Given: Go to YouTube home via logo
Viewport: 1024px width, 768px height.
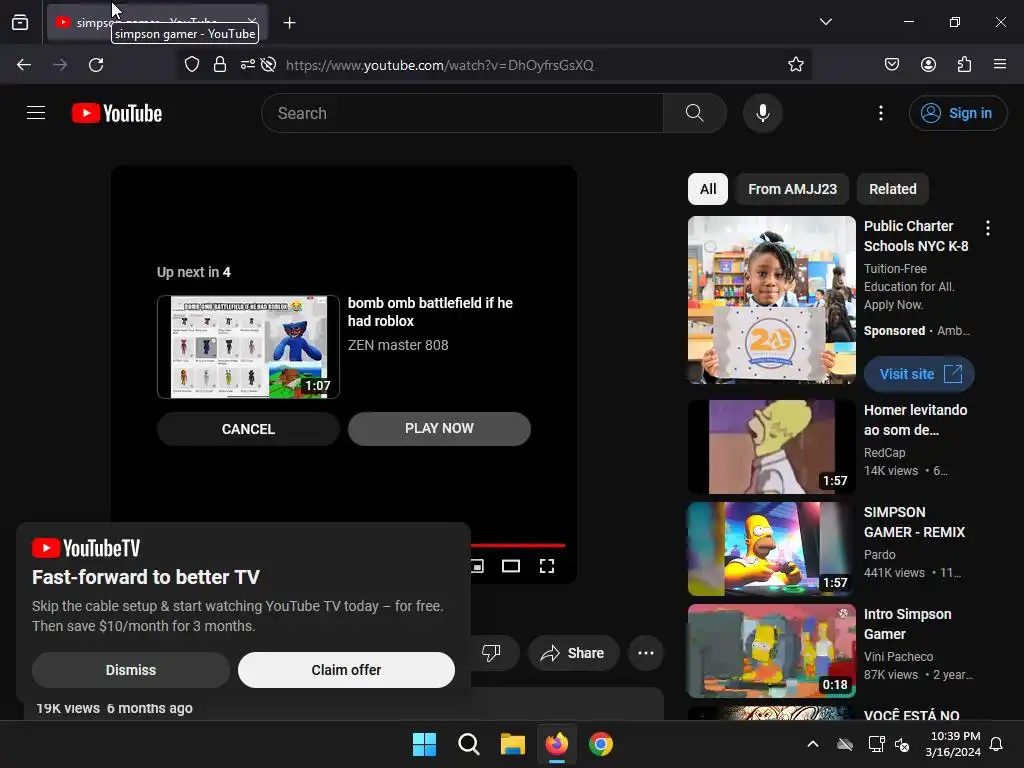Looking at the screenshot, I should pyautogui.click(x=117, y=113).
